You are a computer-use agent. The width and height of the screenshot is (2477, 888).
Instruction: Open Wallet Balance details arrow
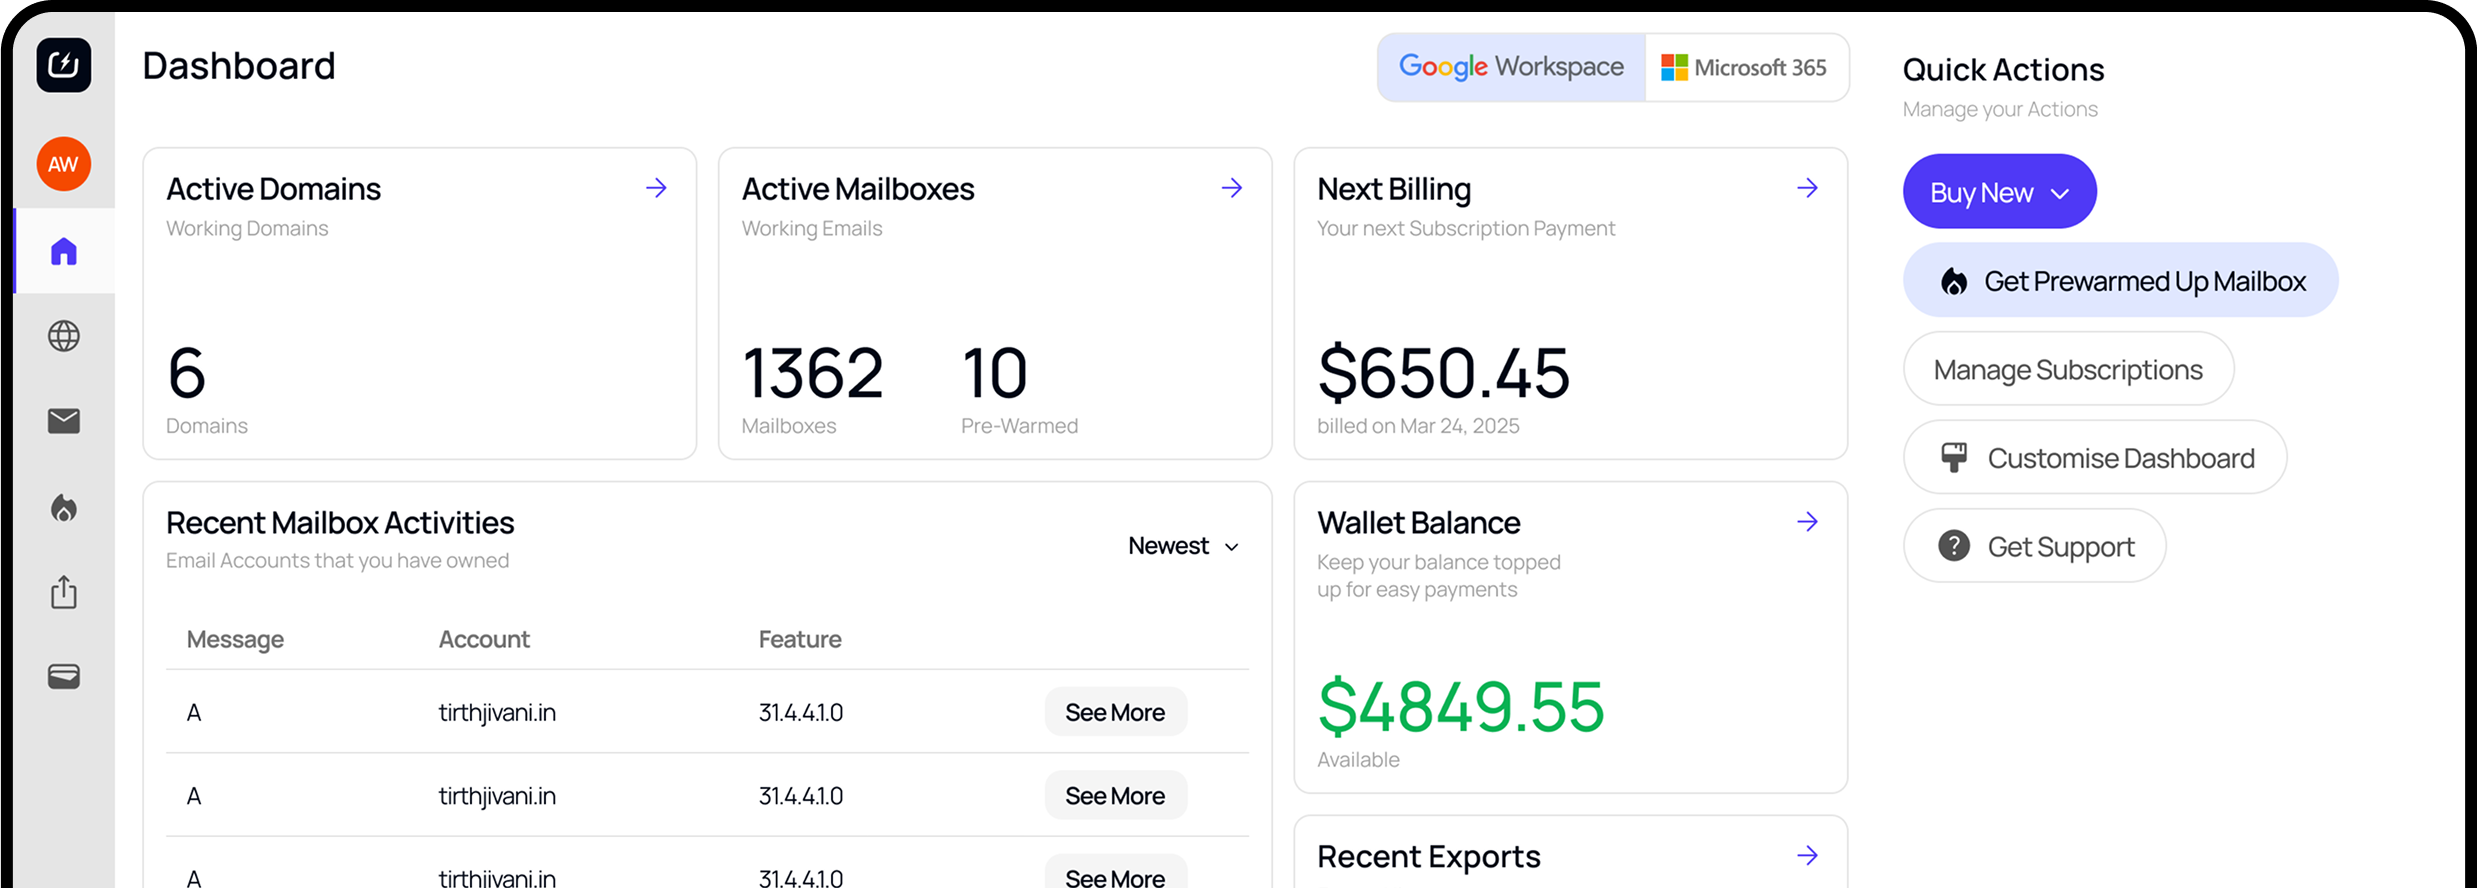tap(1807, 522)
